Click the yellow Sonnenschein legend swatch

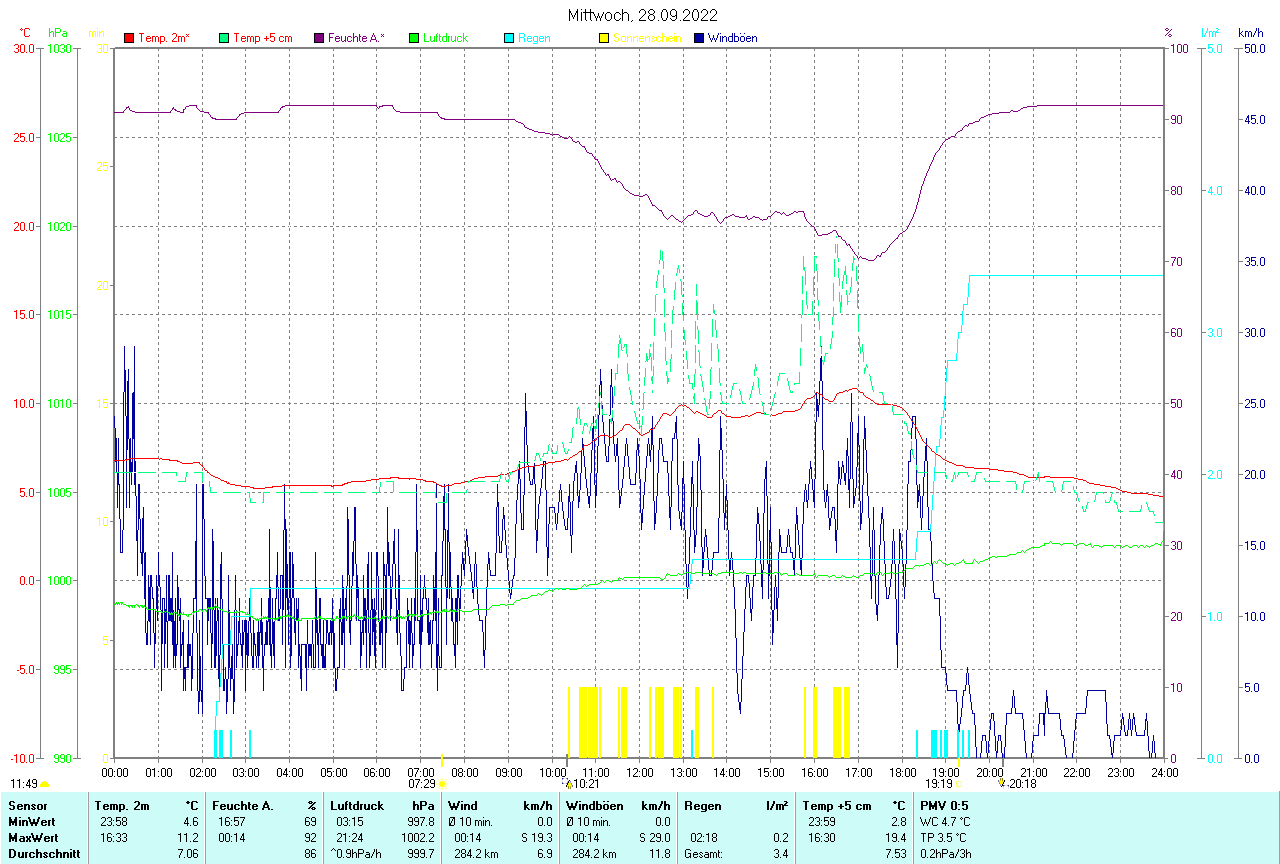(x=604, y=38)
